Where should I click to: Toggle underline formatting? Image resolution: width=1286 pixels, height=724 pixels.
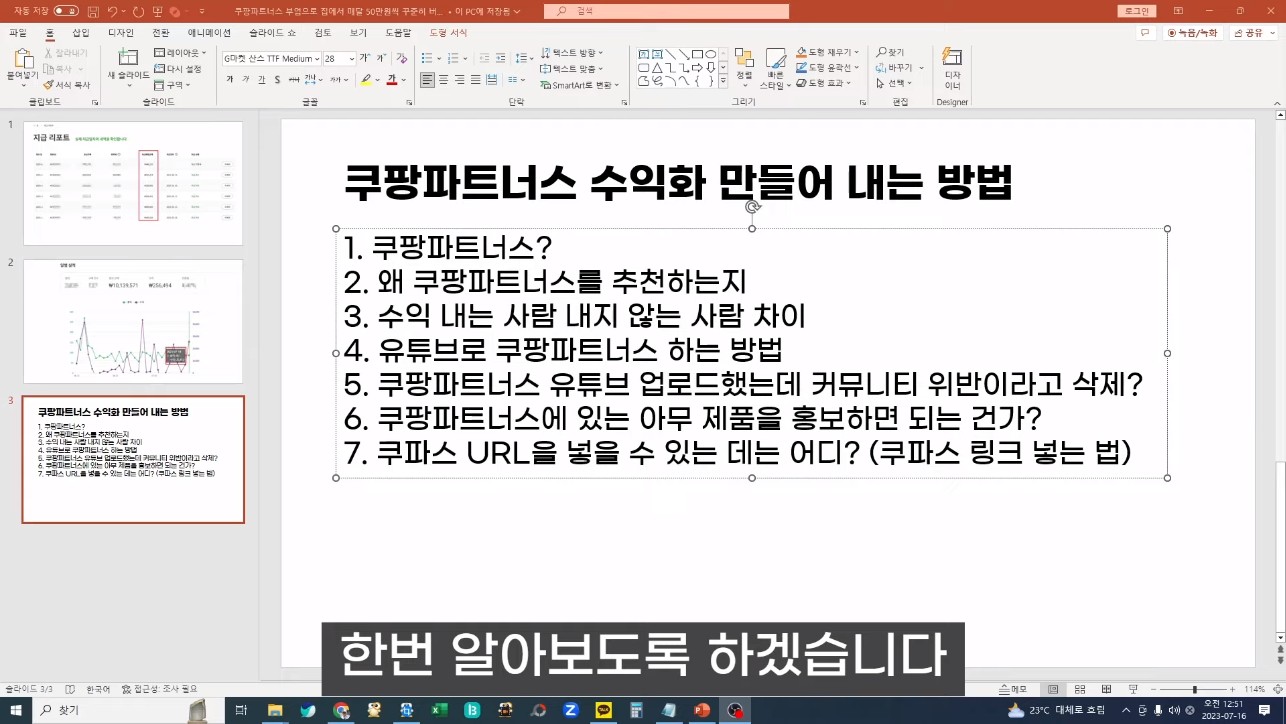pyautogui.click(x=261, y=79)
